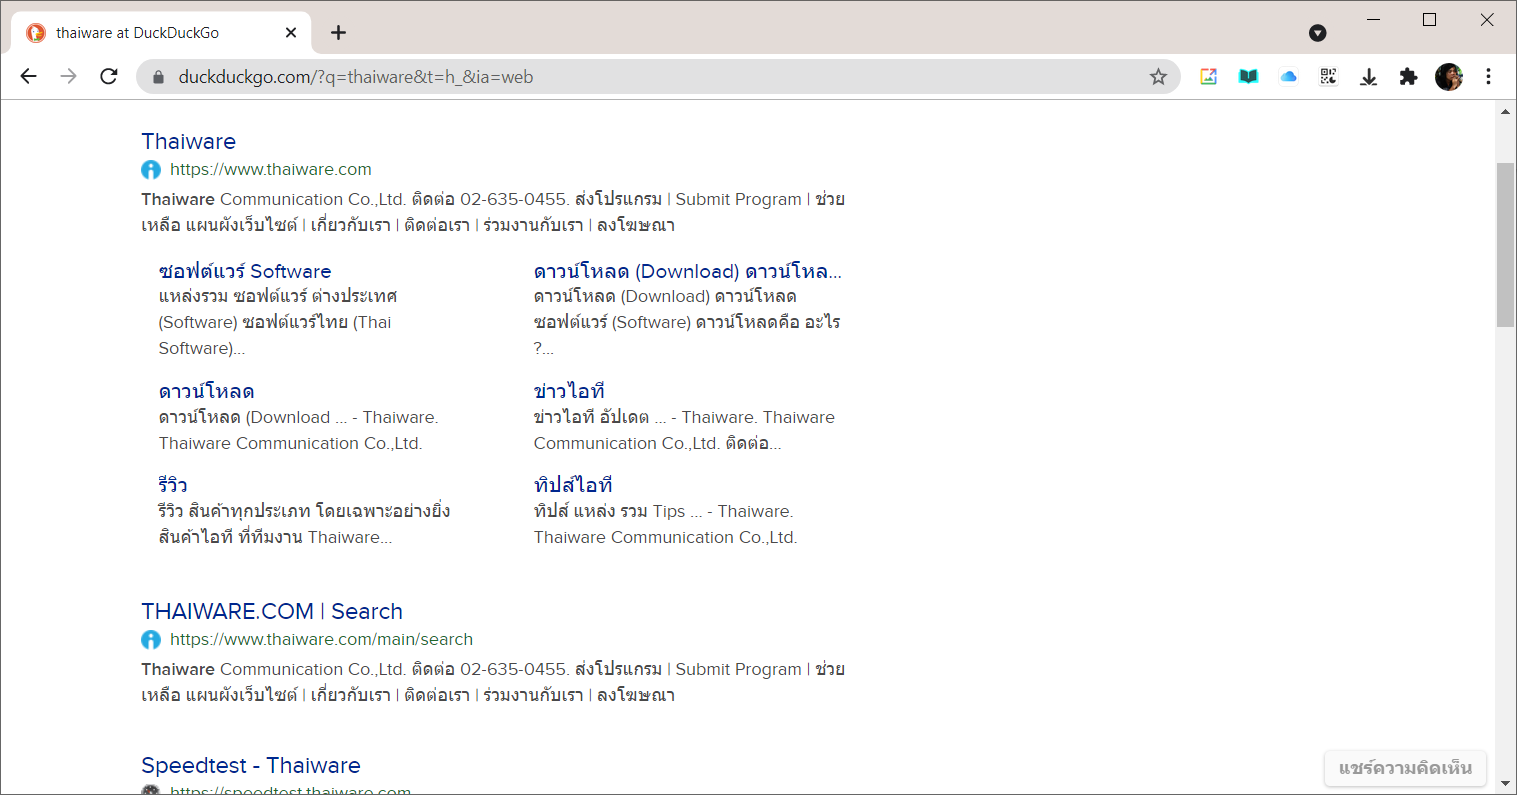View site info via the padlock icon

157,77
